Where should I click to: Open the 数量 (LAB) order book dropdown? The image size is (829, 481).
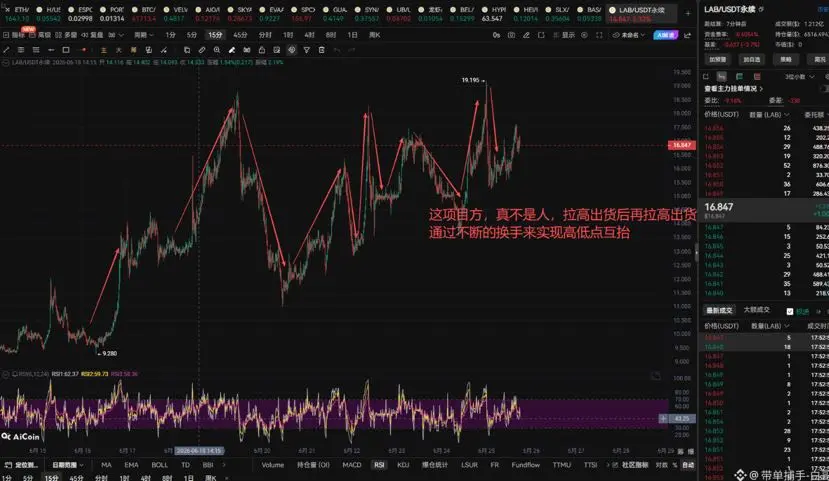tap(769, 115)
